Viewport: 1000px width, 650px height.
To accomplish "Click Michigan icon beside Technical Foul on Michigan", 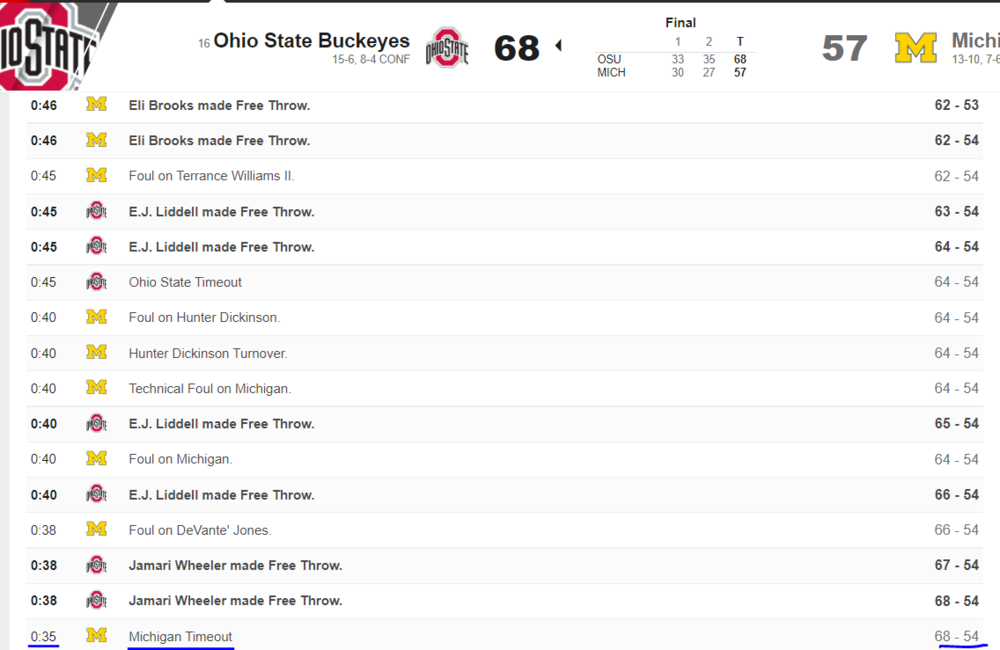I will pos(96,388).
